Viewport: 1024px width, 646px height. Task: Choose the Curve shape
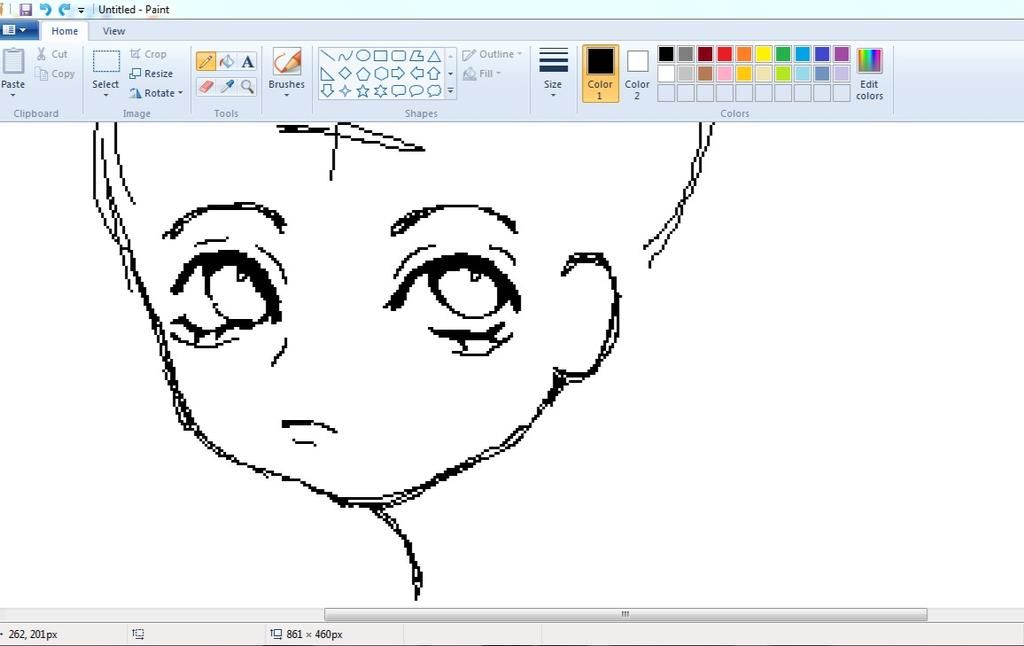pyautogui.click(x=345, y=56)
